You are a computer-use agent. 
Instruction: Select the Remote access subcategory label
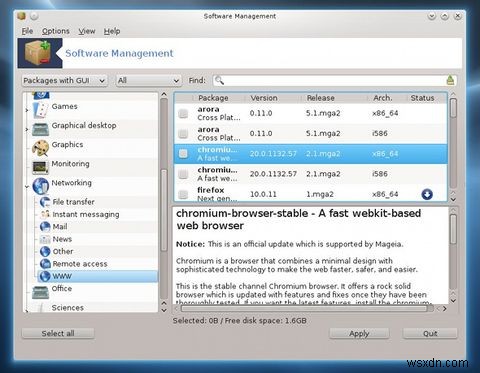[80, 264]
